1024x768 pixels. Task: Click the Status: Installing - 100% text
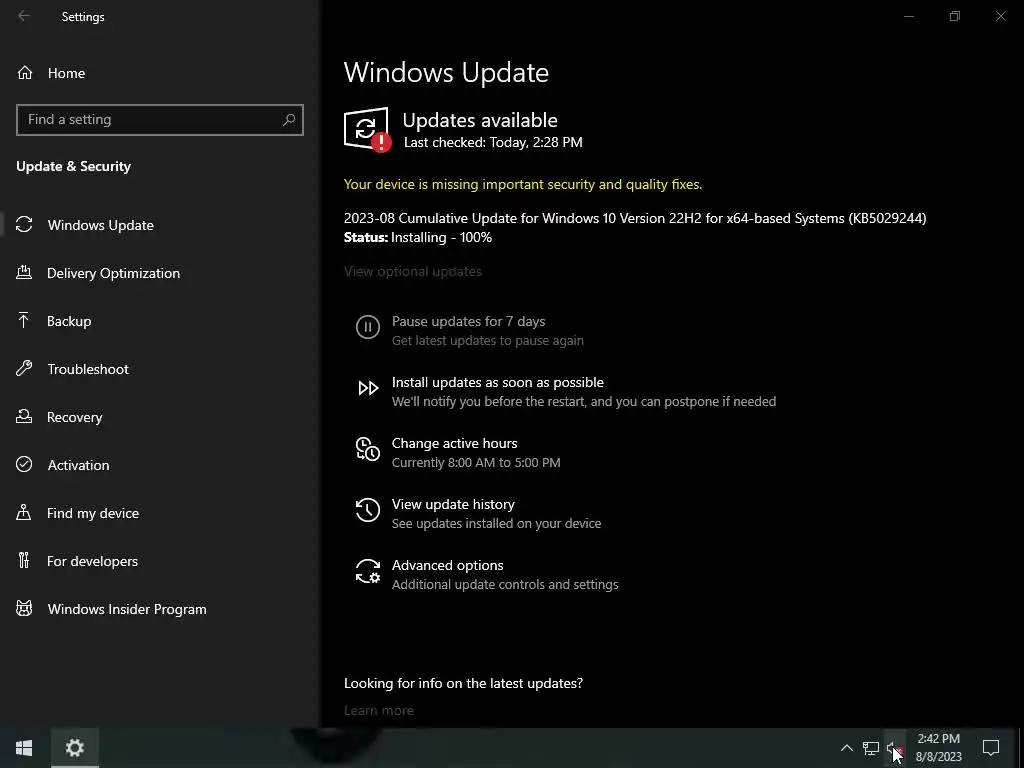coord(418,237)
